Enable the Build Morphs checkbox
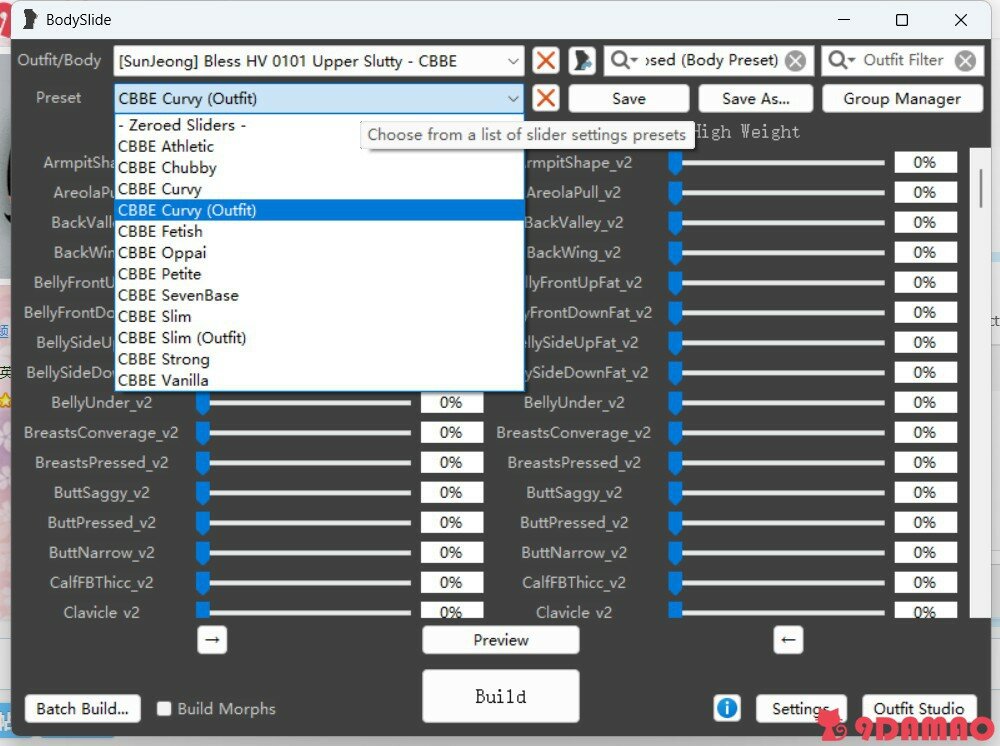Screen dimensions: 1000x746 pos(165,709)
